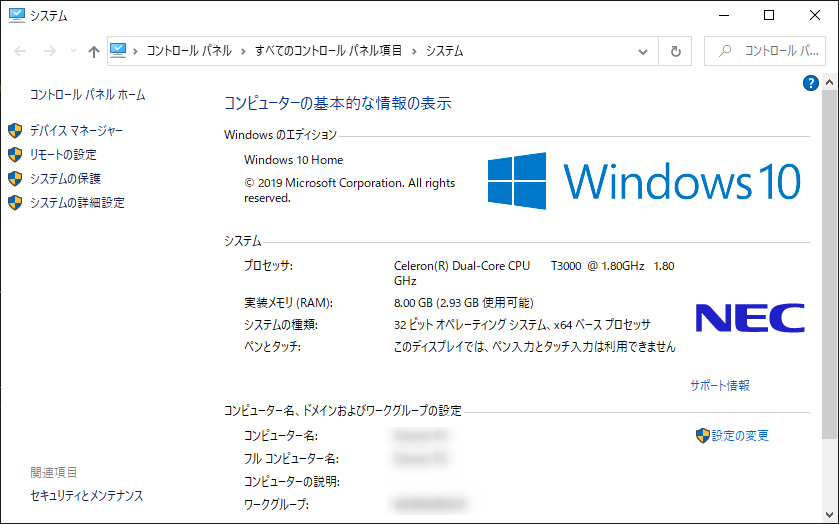This screenshot has width=839, height=524.
Task: Click the システムの種類: label
Action: pyautogui.click(x=281, y=325)
